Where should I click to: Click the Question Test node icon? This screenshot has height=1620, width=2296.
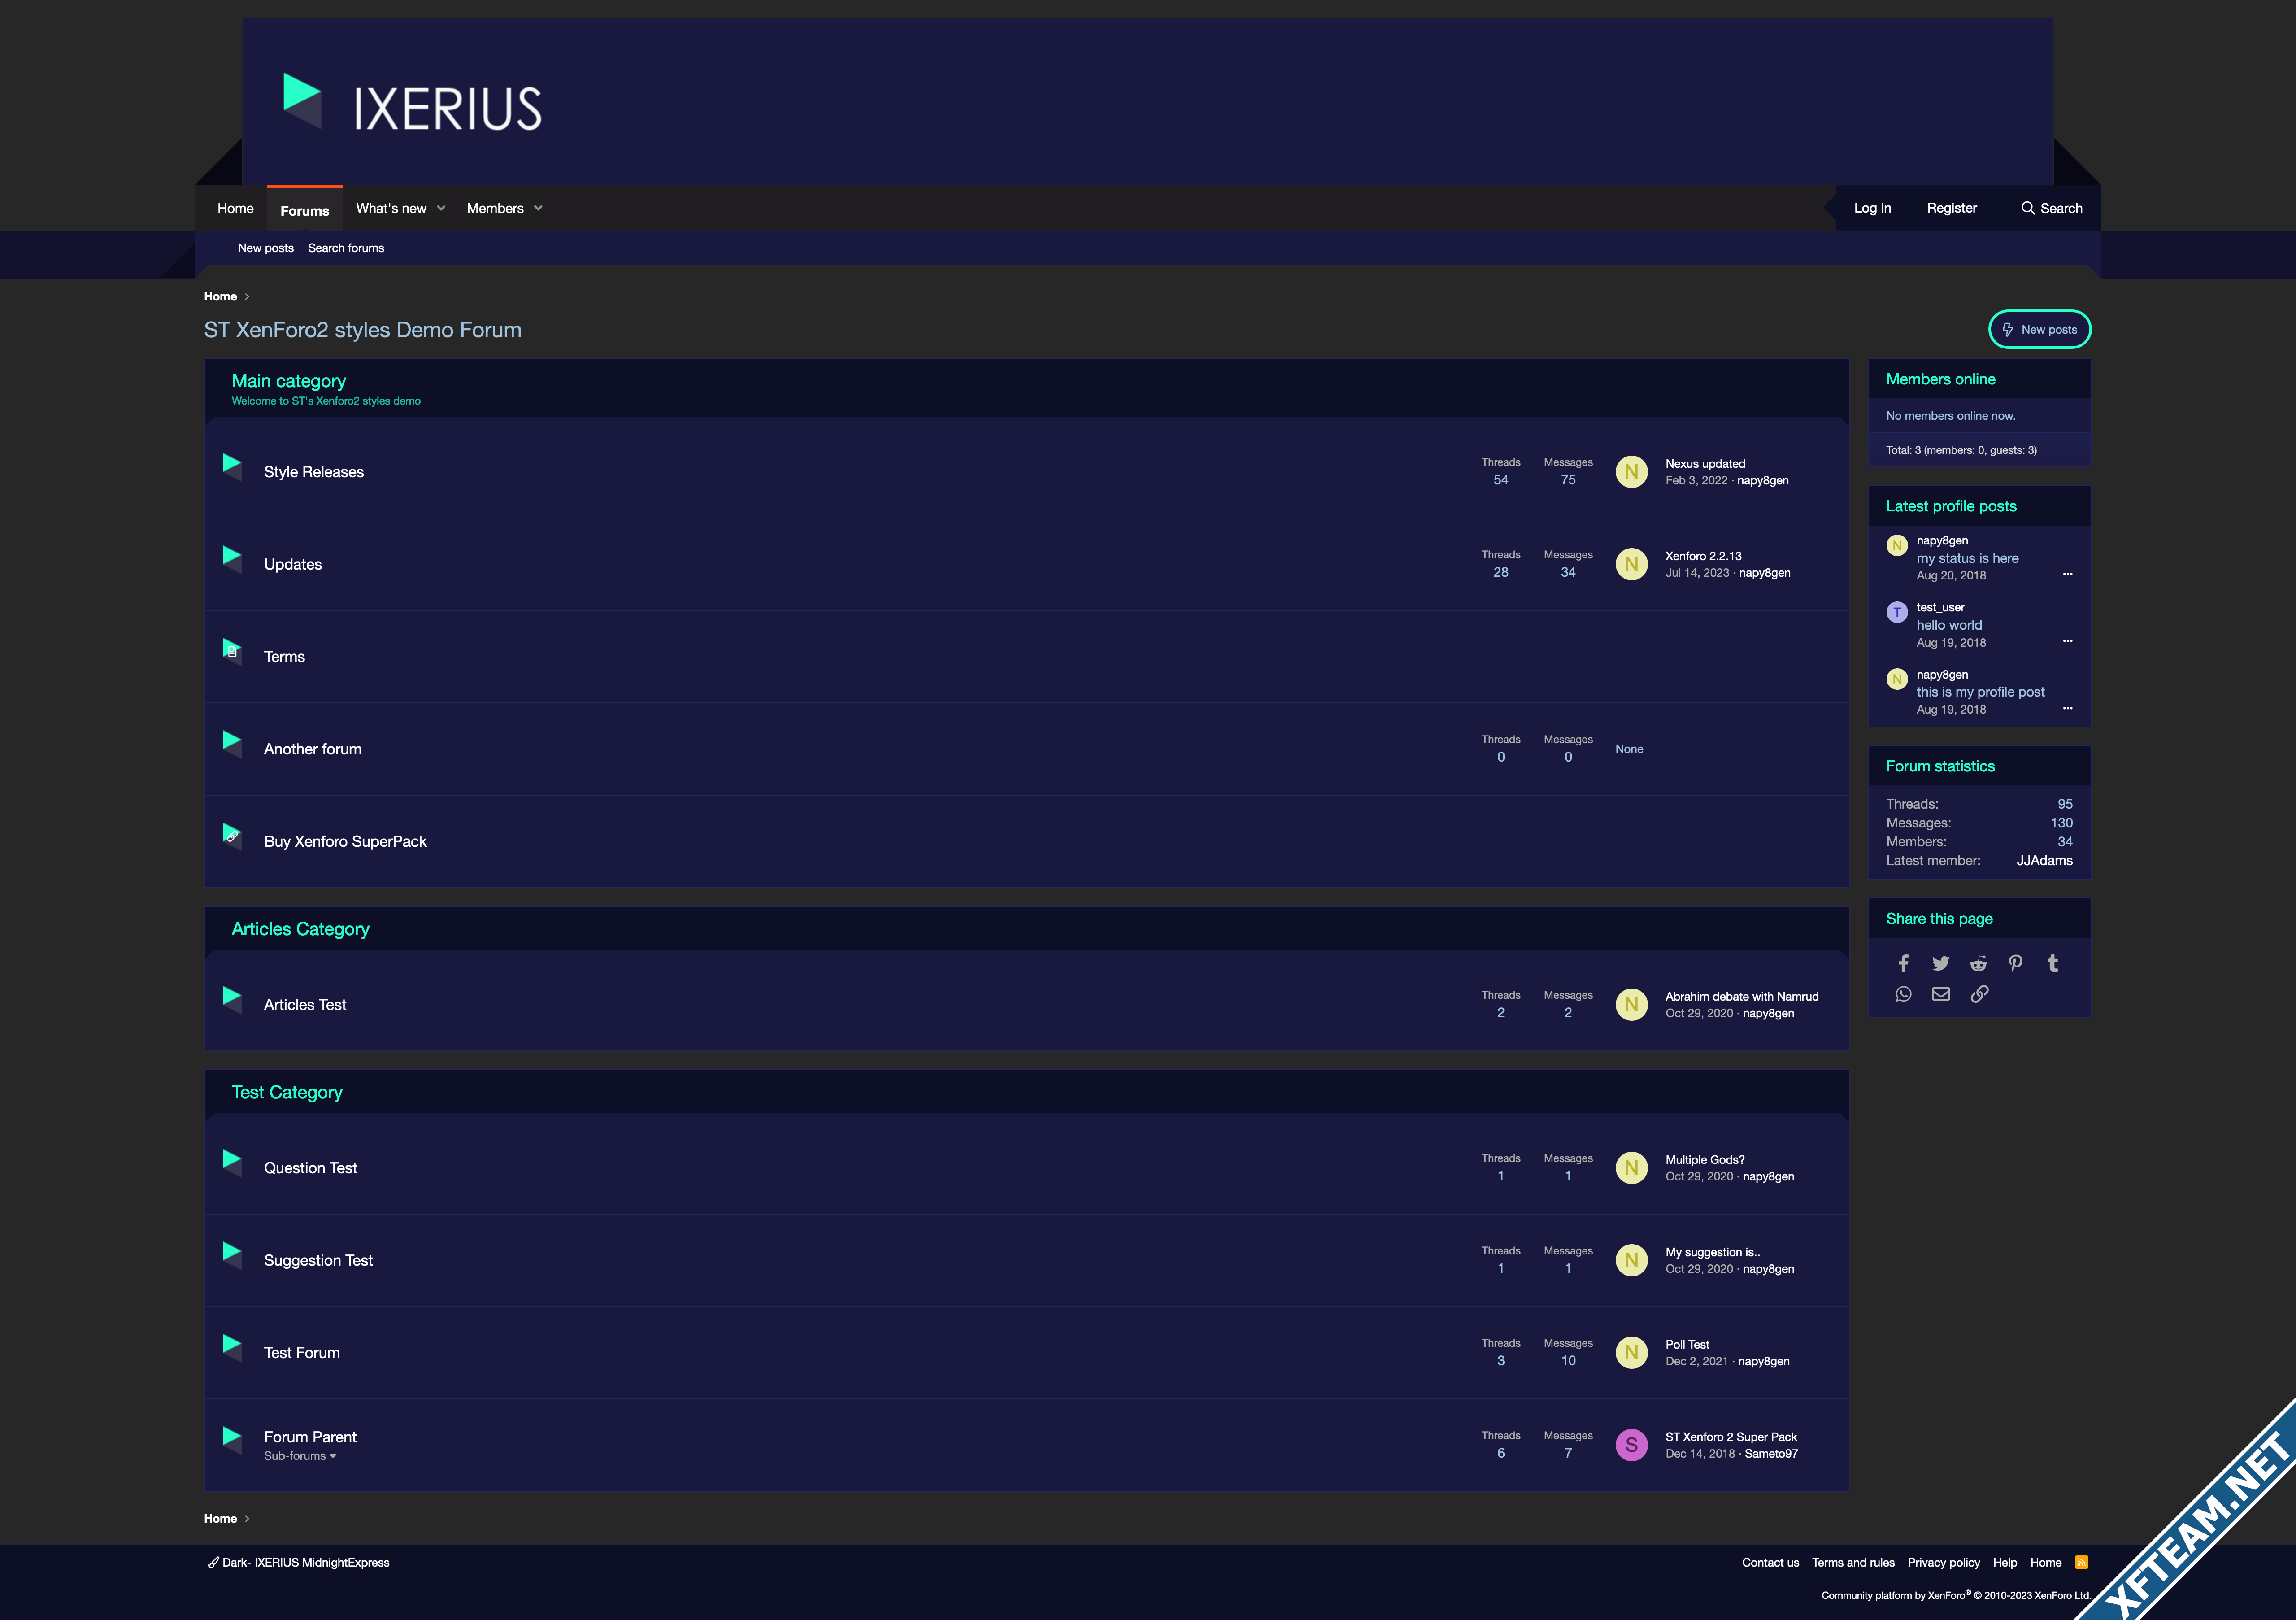(x=232, y=1162)
